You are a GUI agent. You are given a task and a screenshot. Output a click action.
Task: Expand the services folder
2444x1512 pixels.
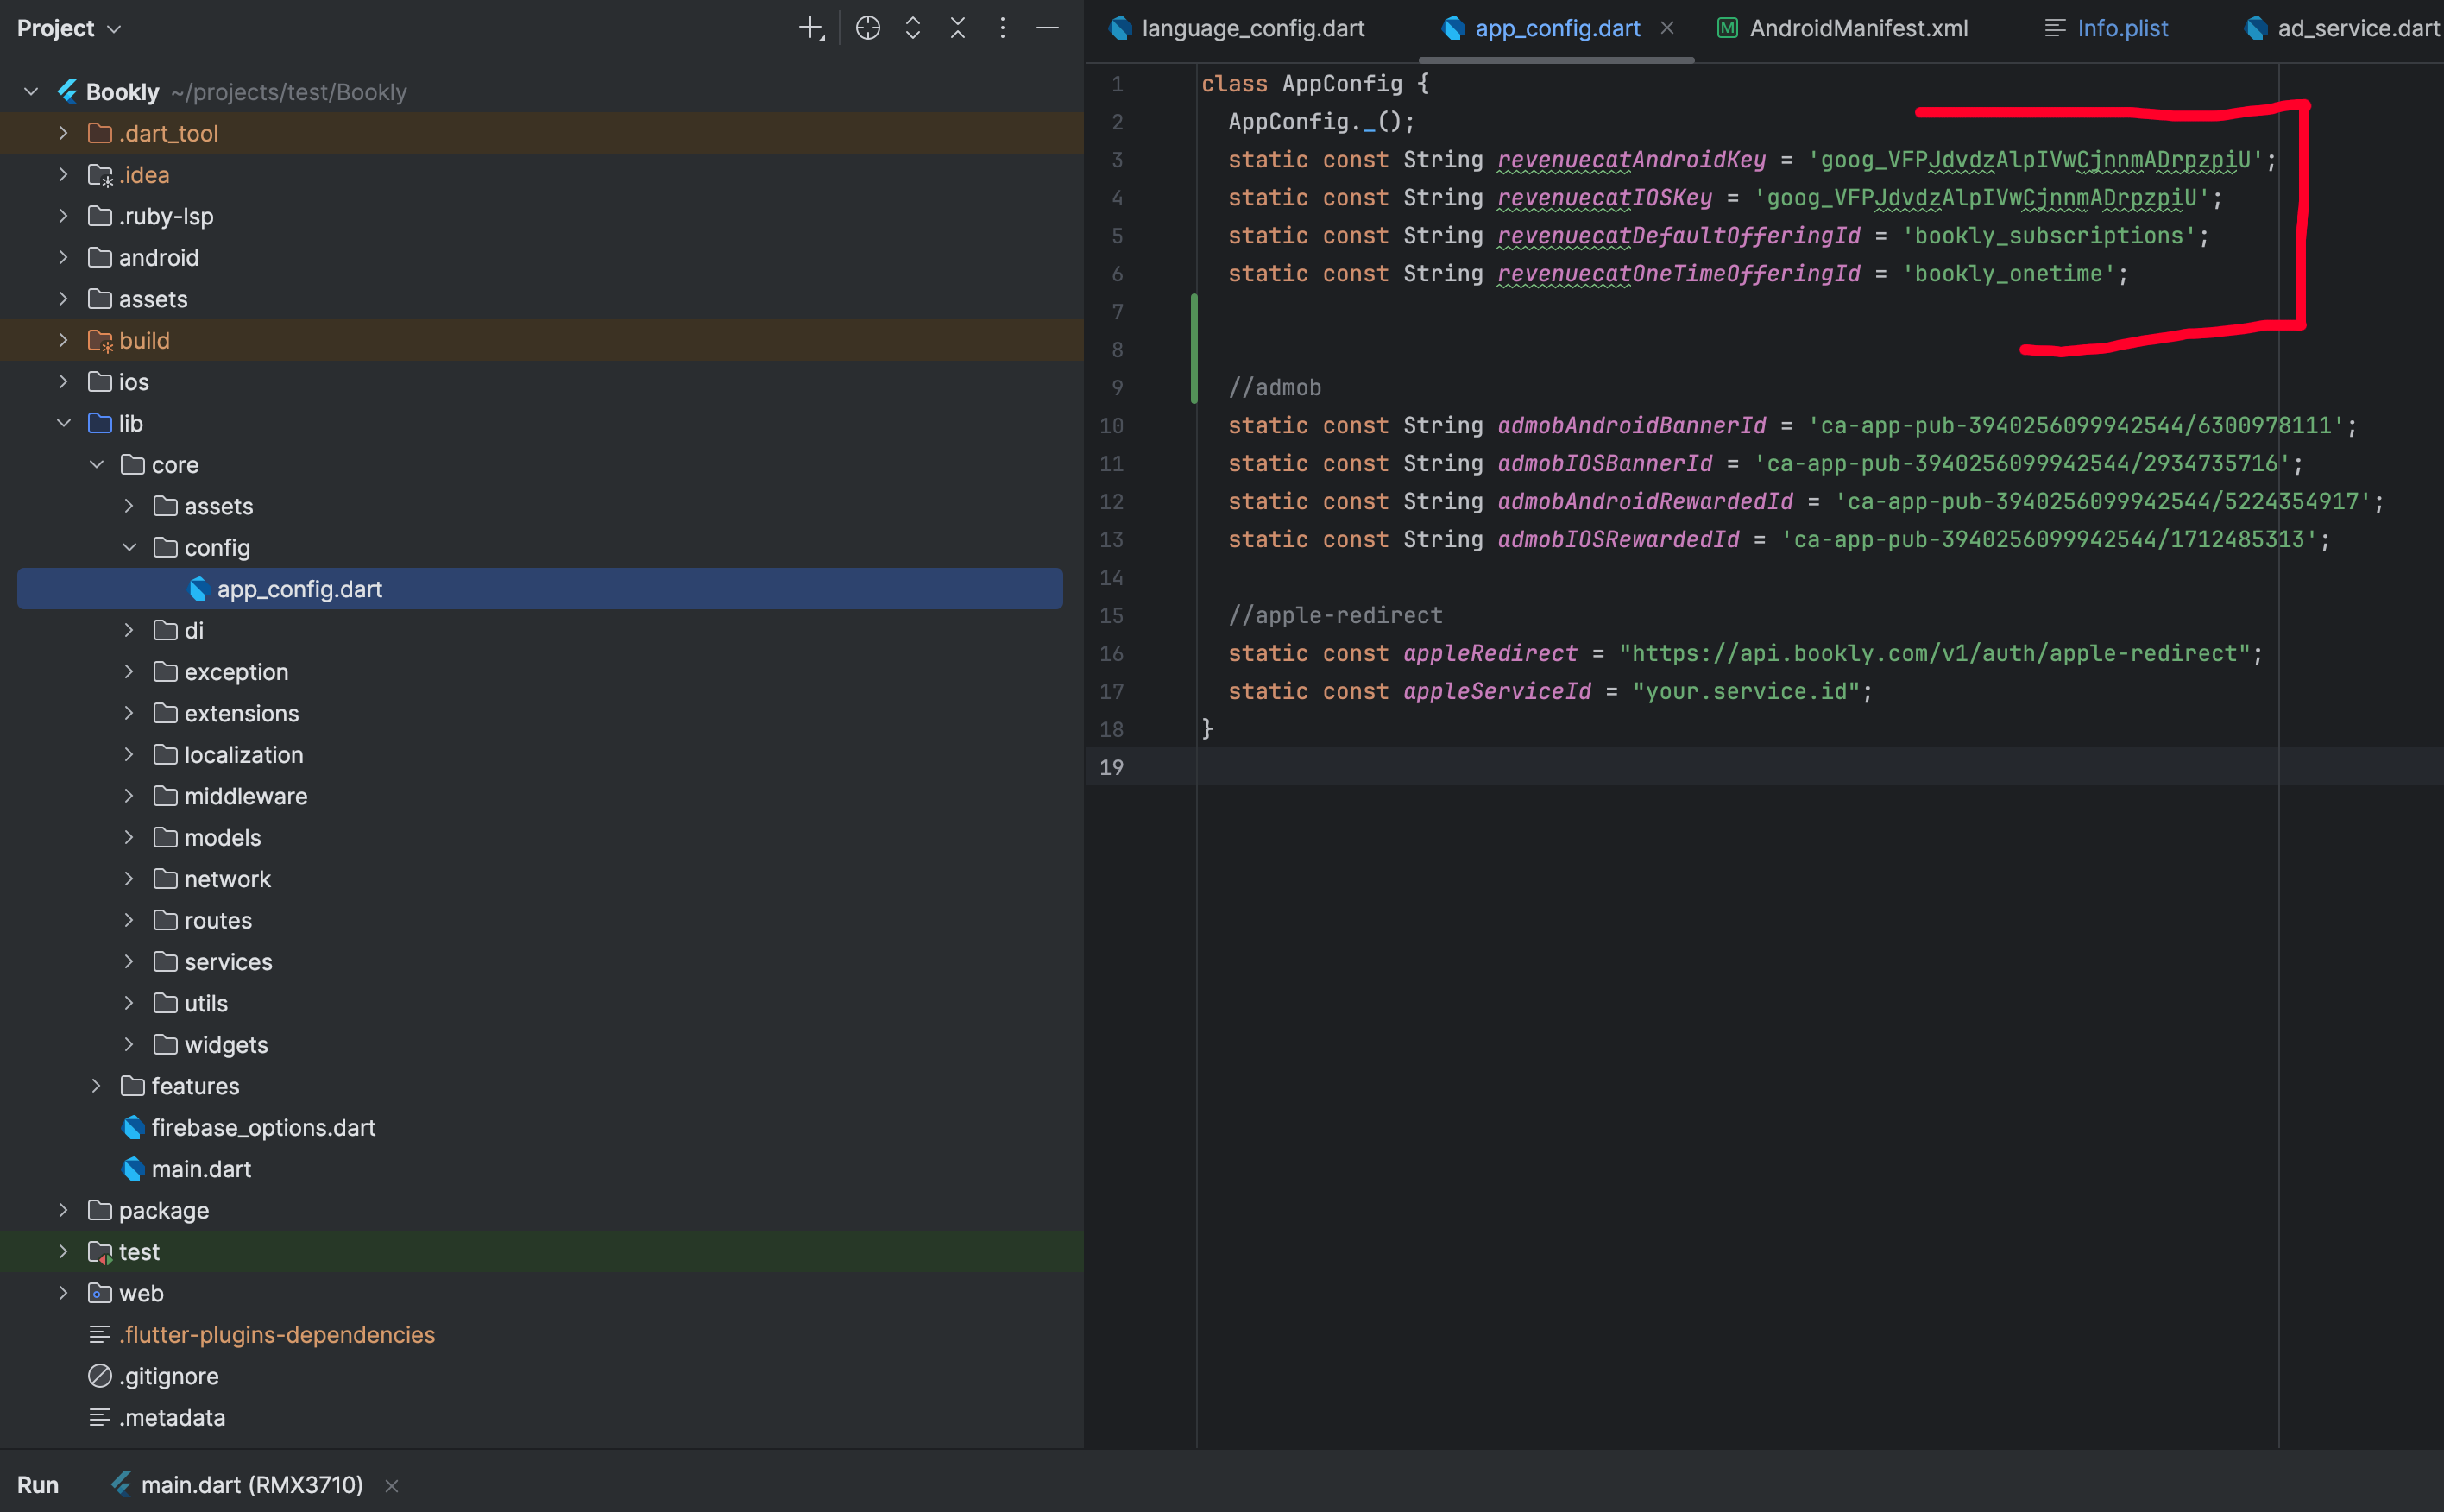click(129, 961)
